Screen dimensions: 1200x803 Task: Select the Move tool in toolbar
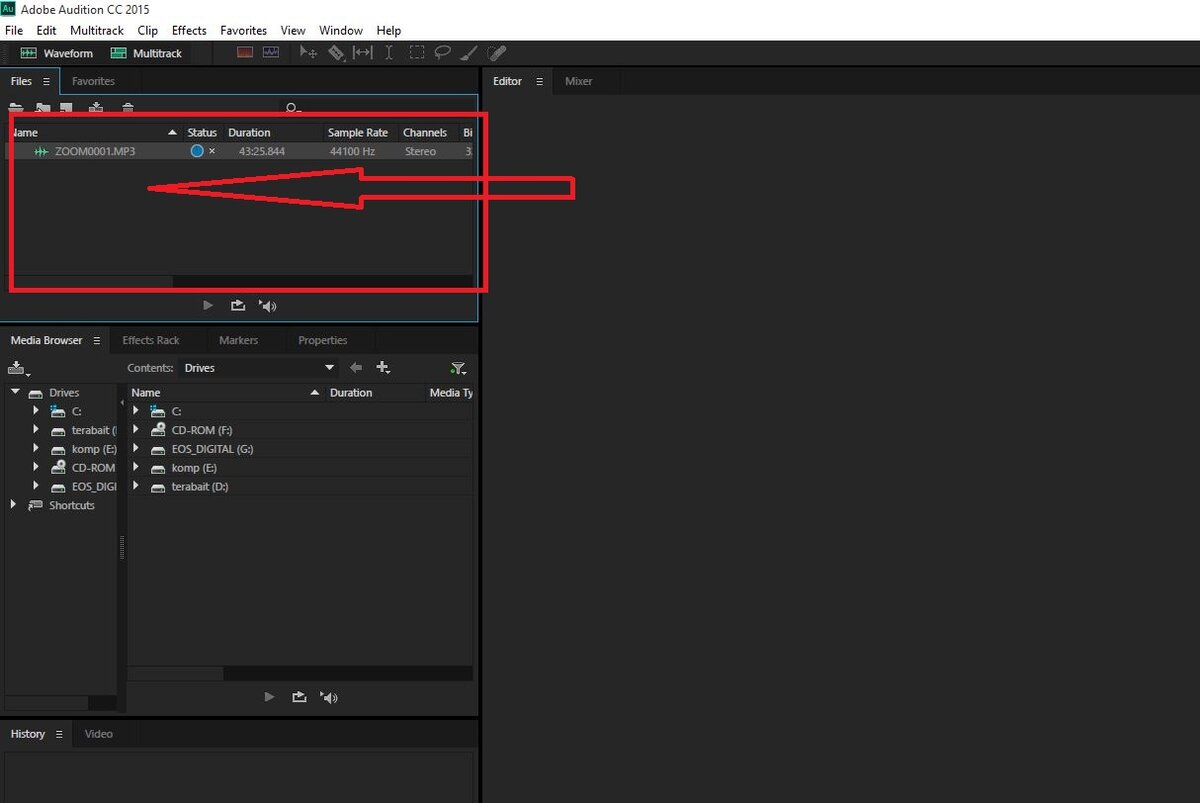309,53
